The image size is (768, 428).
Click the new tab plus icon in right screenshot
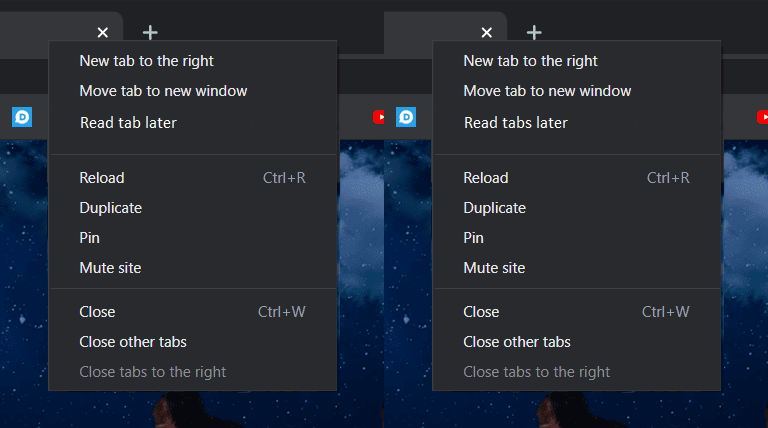click(x=534, y=33)
